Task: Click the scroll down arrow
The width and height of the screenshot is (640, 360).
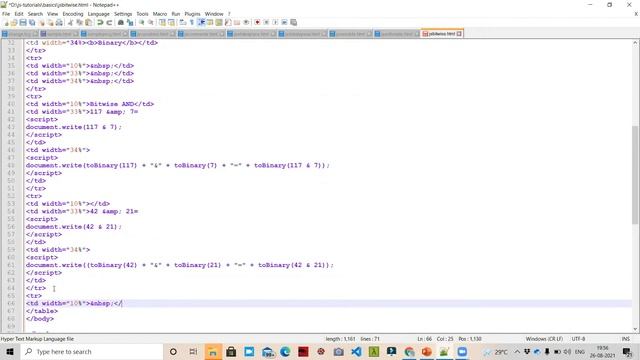Action: coord(636,329)
